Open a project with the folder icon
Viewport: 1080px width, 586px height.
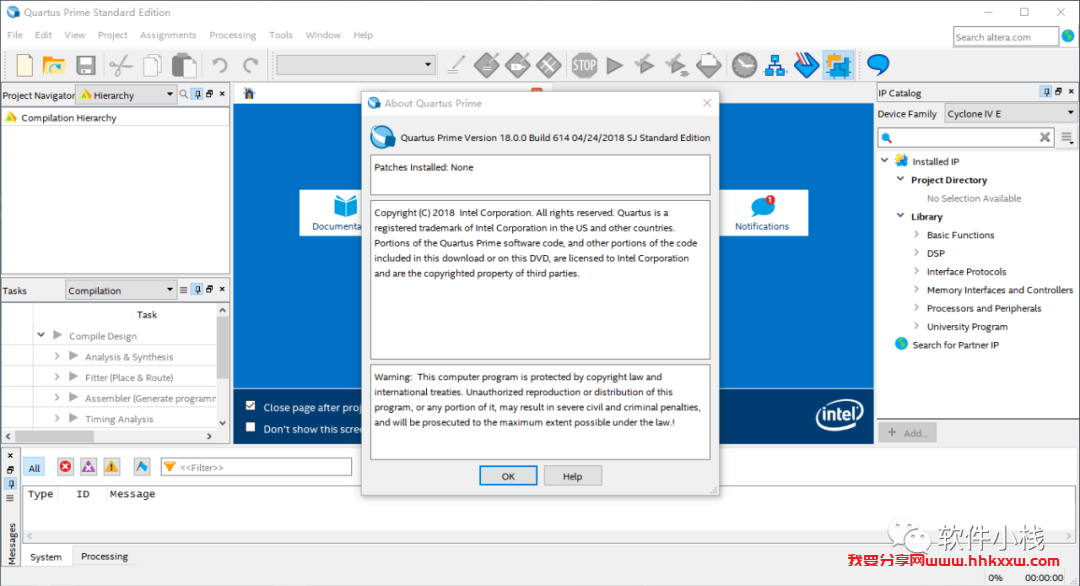tap(54, 65)
